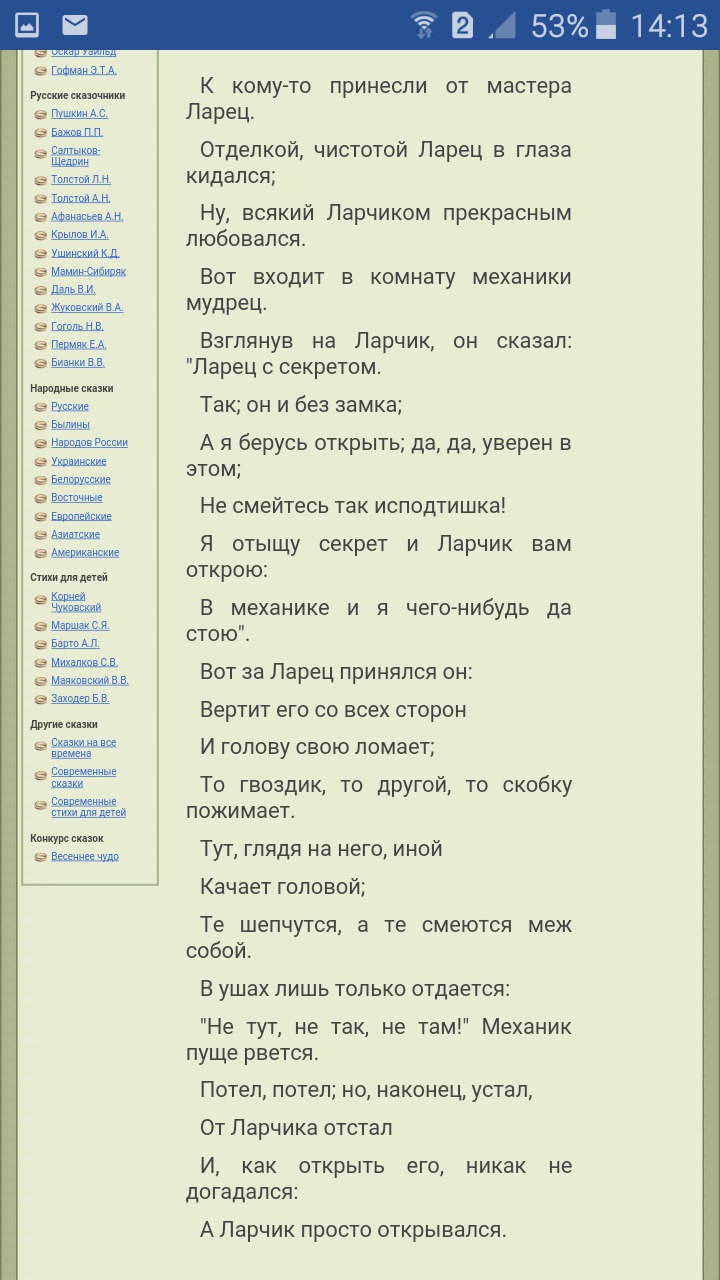Open the Жуковский В.А. link

[87, 308]
